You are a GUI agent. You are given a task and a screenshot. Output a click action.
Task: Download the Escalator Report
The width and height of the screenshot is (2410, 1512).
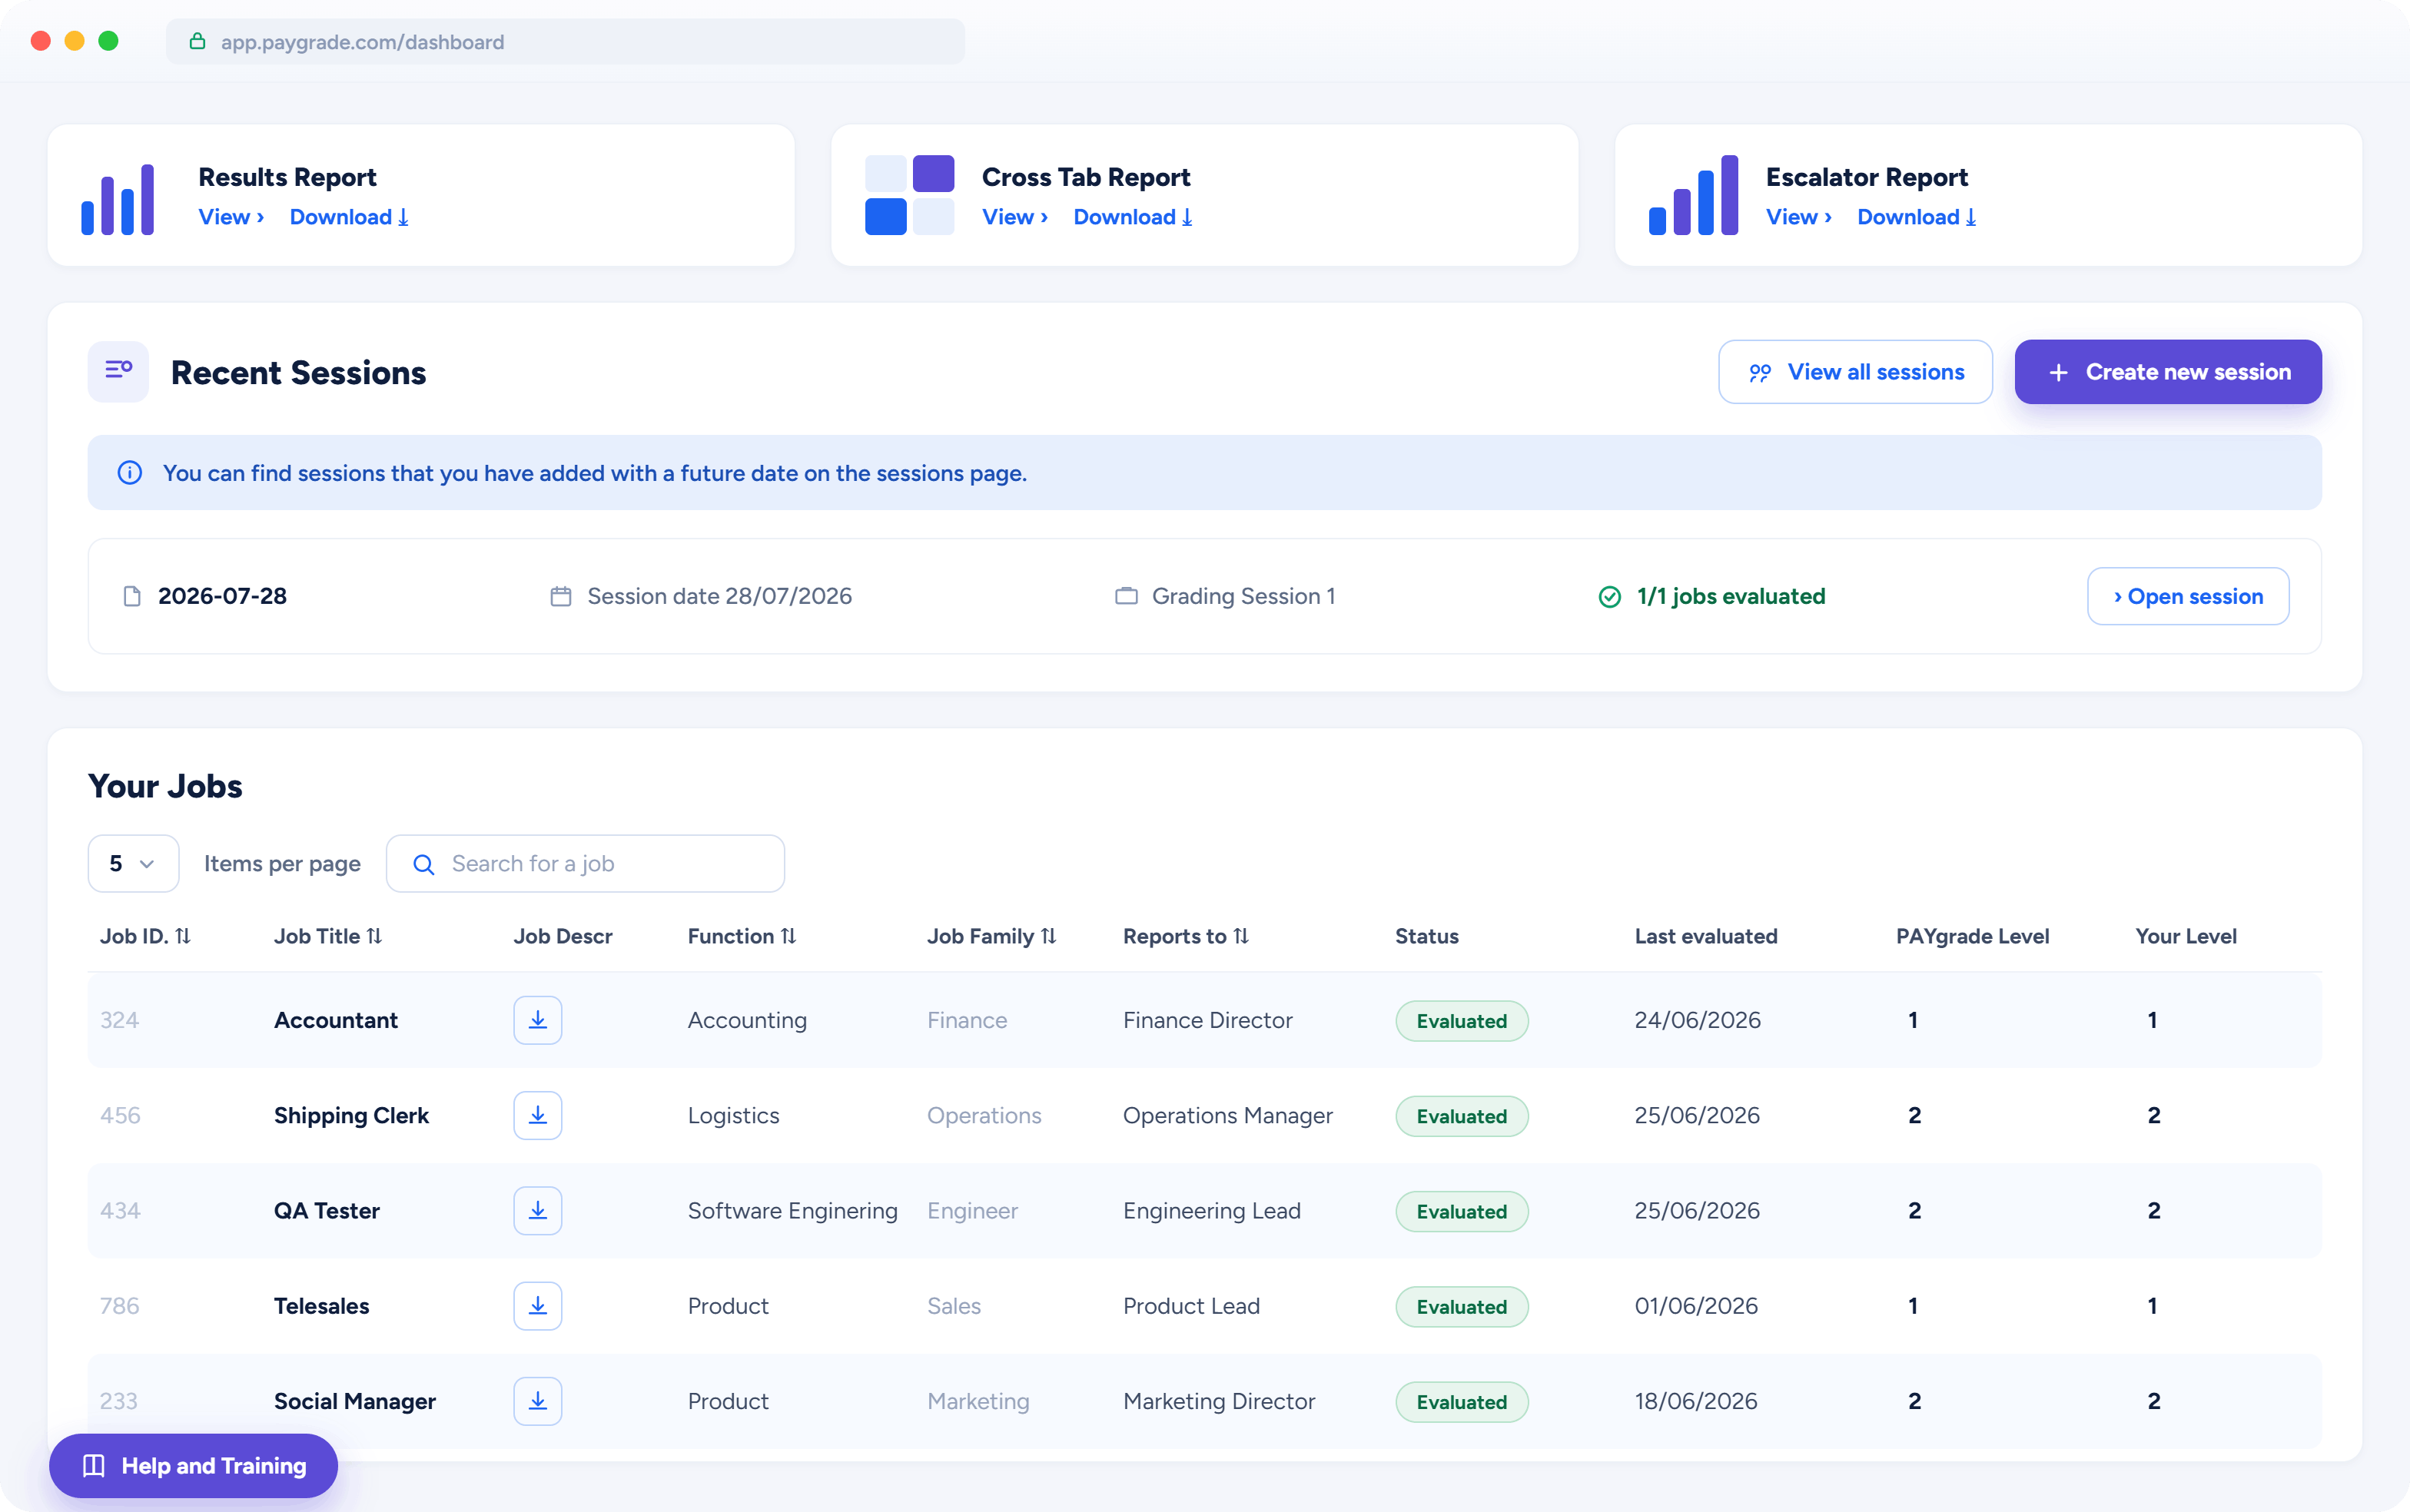1917,217
